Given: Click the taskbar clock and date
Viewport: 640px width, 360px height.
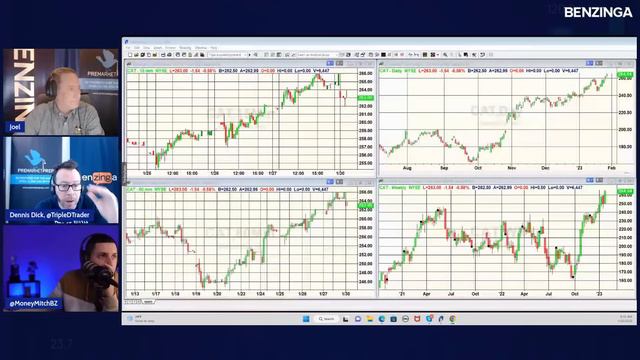Looking at the screenshot, I should coord(626,319).
